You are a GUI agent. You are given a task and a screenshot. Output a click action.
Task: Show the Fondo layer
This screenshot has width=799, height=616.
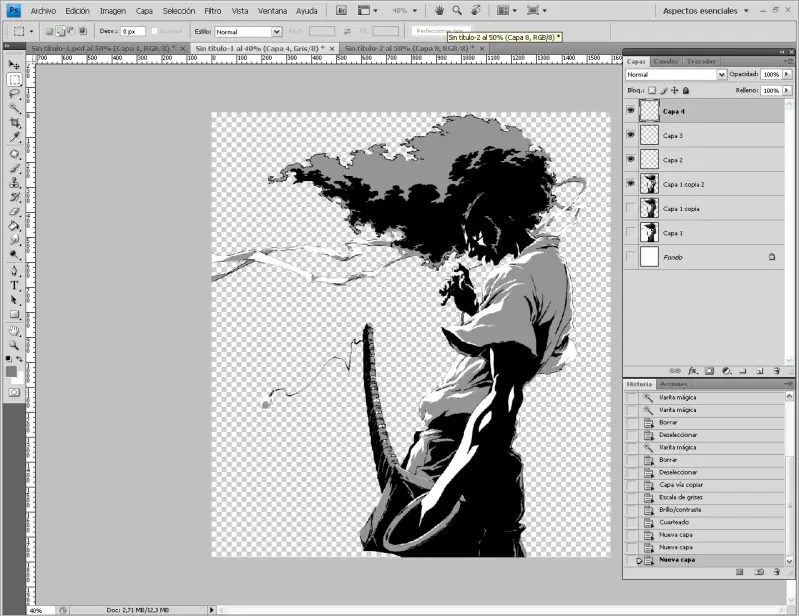631,257
